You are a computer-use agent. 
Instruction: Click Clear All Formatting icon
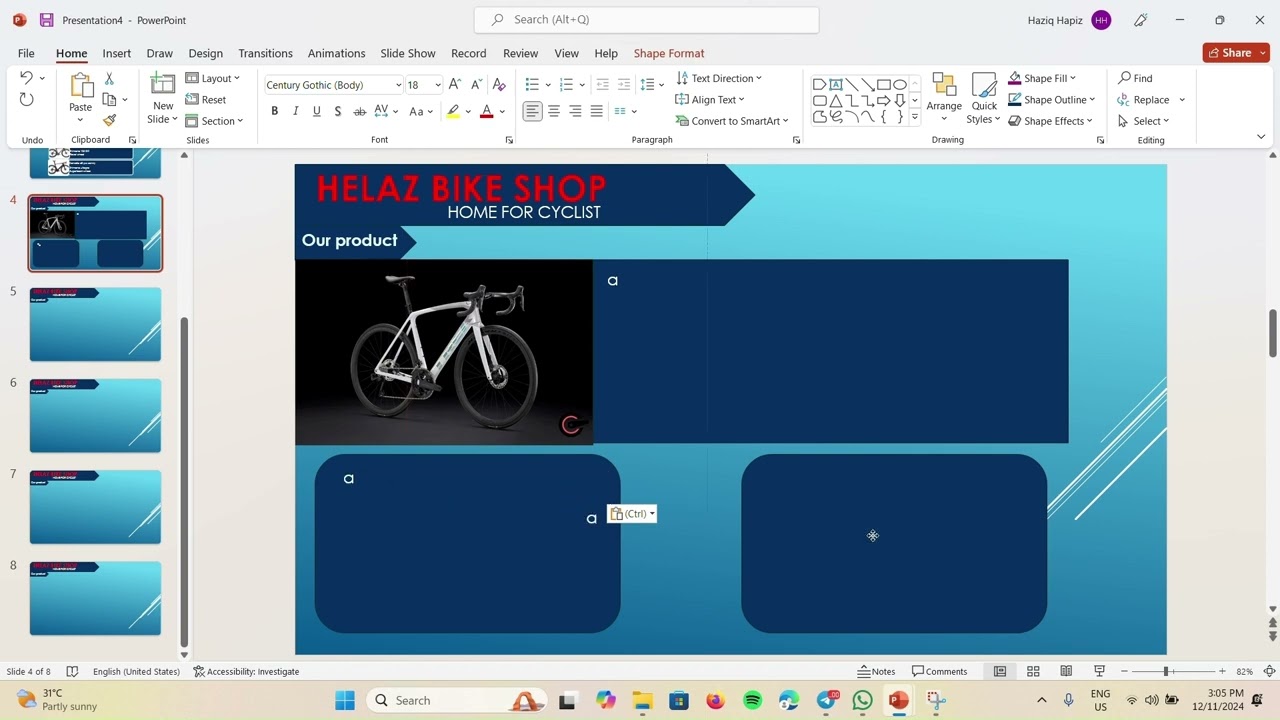click(499, 85)
